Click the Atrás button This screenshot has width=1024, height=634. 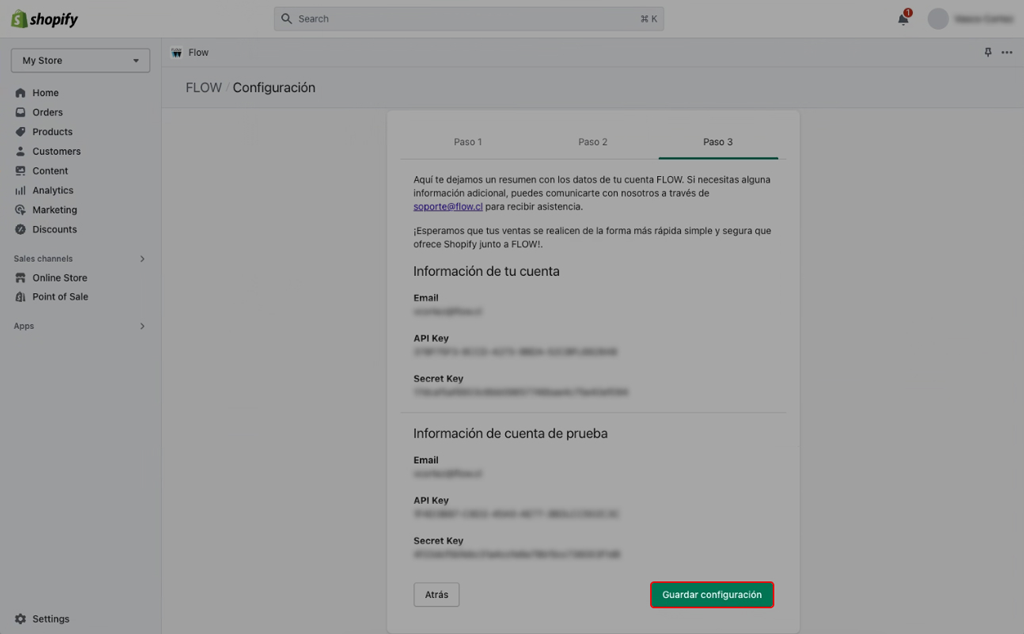coord(436,595)
